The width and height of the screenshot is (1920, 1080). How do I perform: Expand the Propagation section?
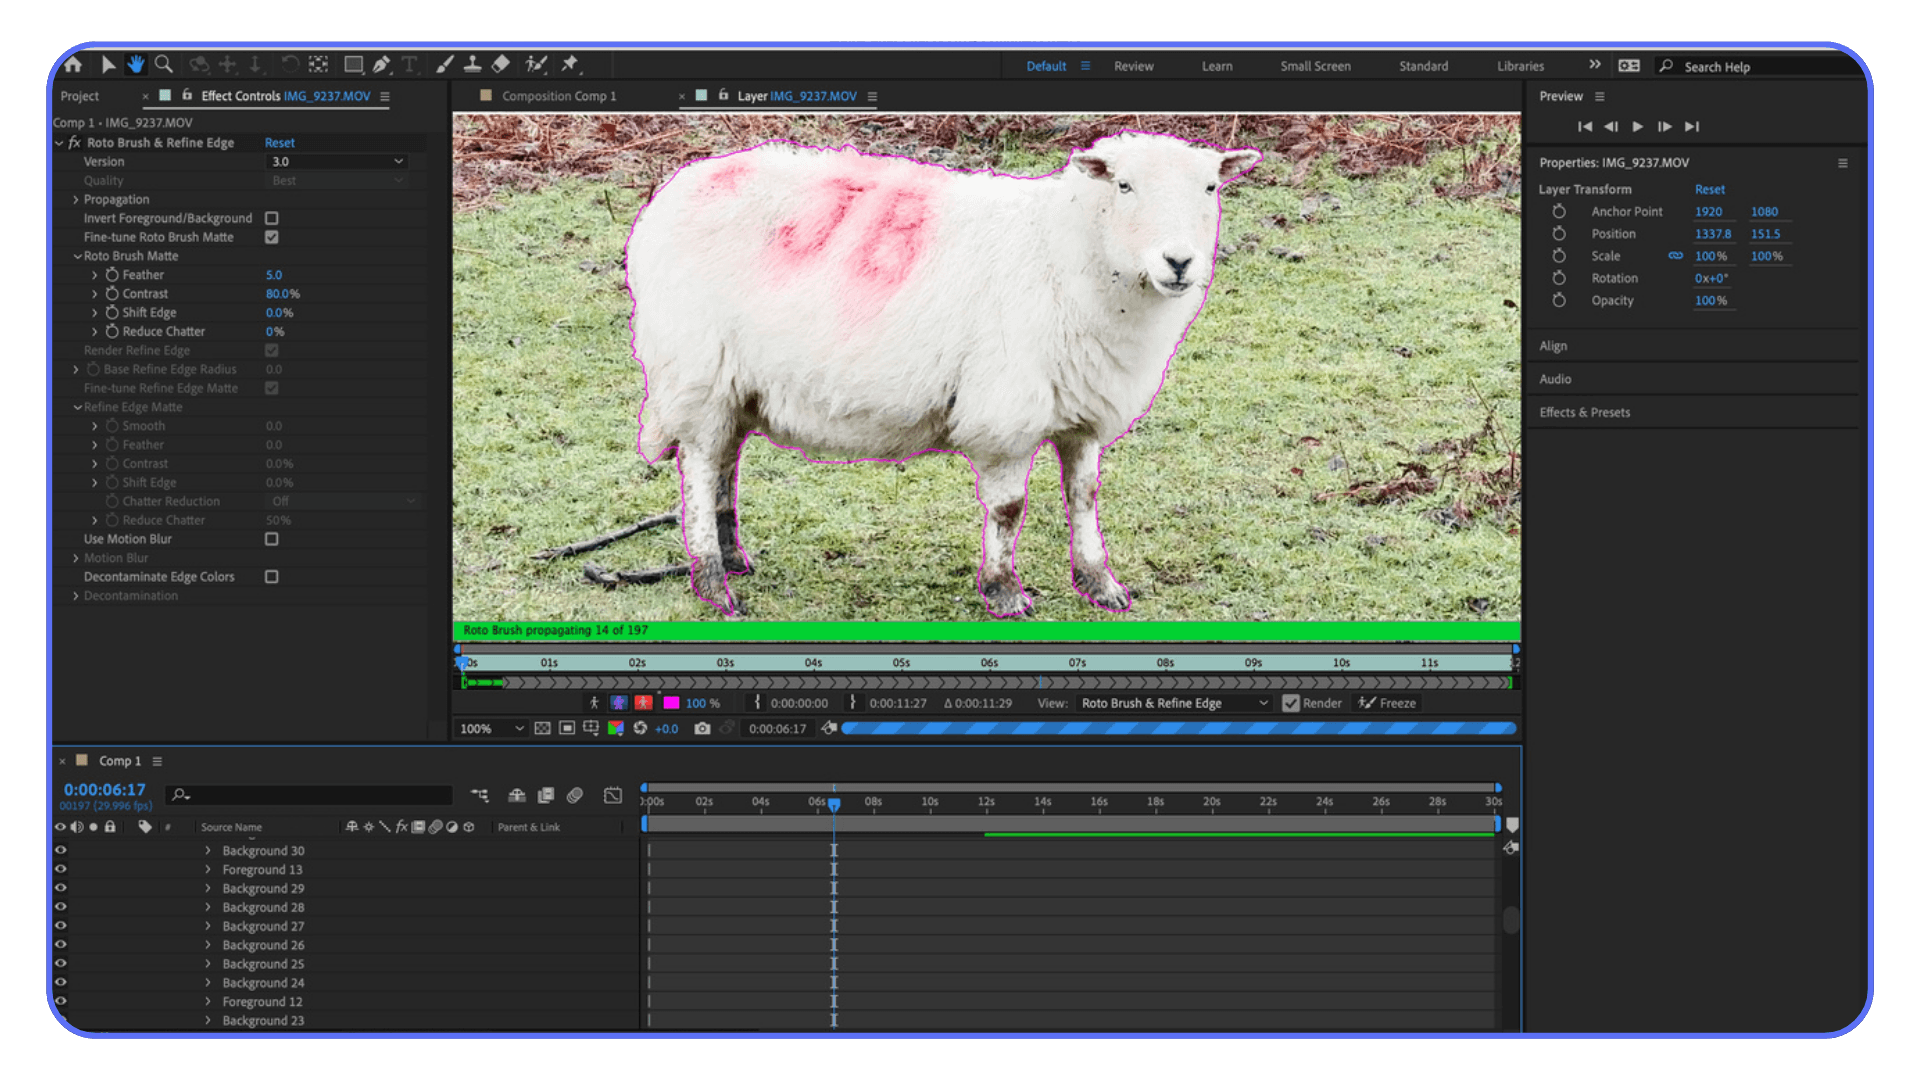tap(76, 199)
